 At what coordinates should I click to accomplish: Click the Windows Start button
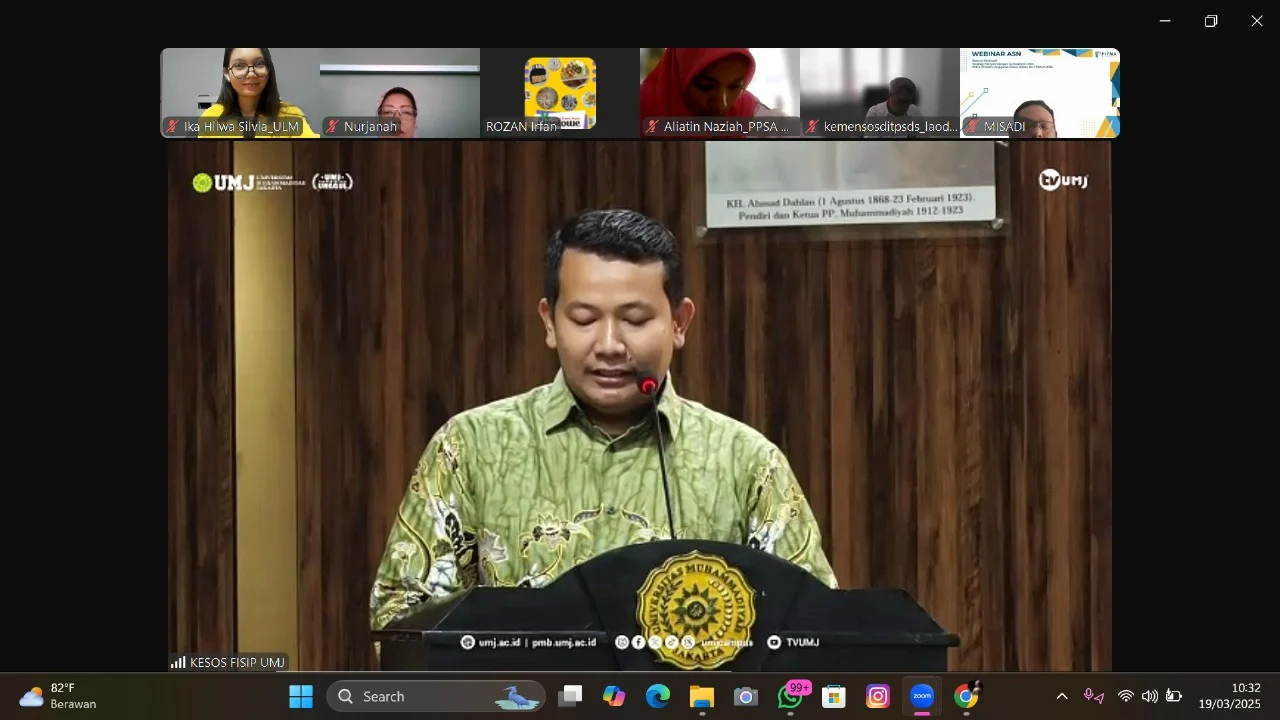coord(301,696)
